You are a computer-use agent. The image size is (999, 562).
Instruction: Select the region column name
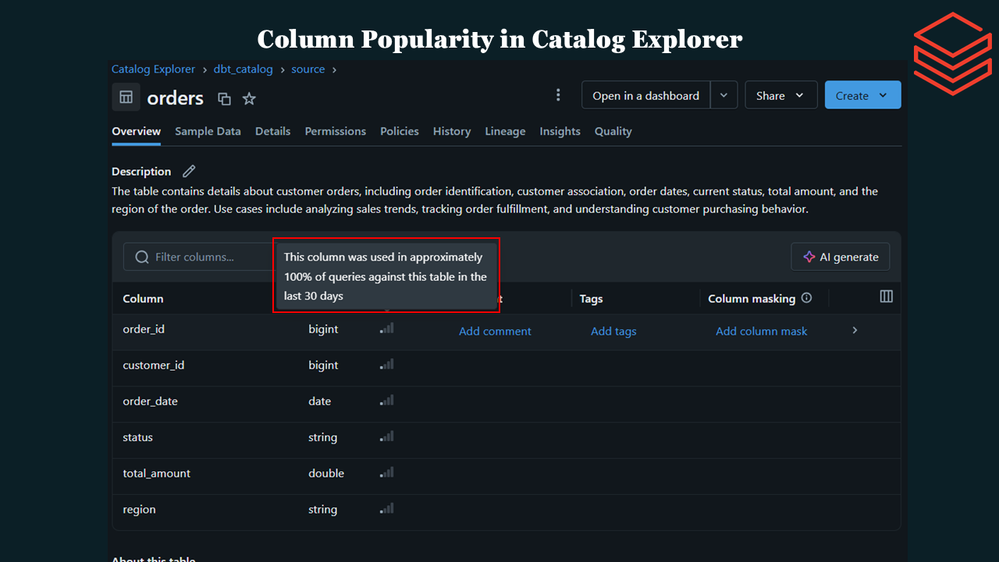(139, 509)
